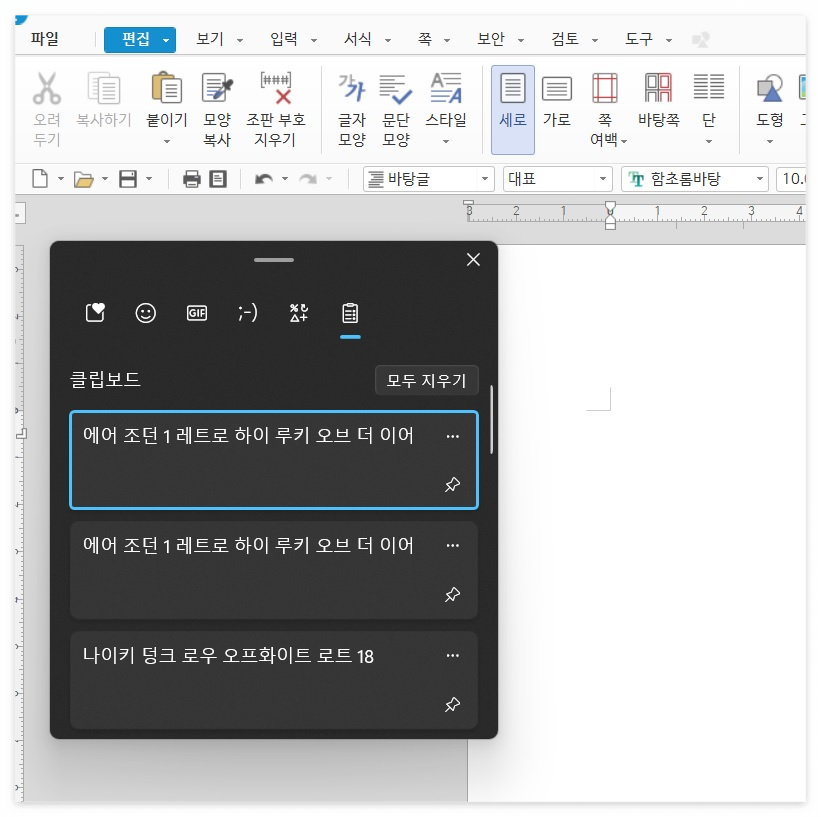
Task: Click the Paste (붙이기) clipboard icon
Action: [x=167, y=87]
